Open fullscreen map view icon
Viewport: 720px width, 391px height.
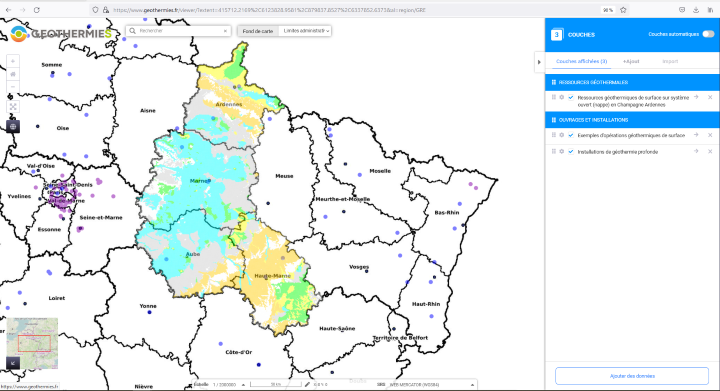click(x=13, y=107)
